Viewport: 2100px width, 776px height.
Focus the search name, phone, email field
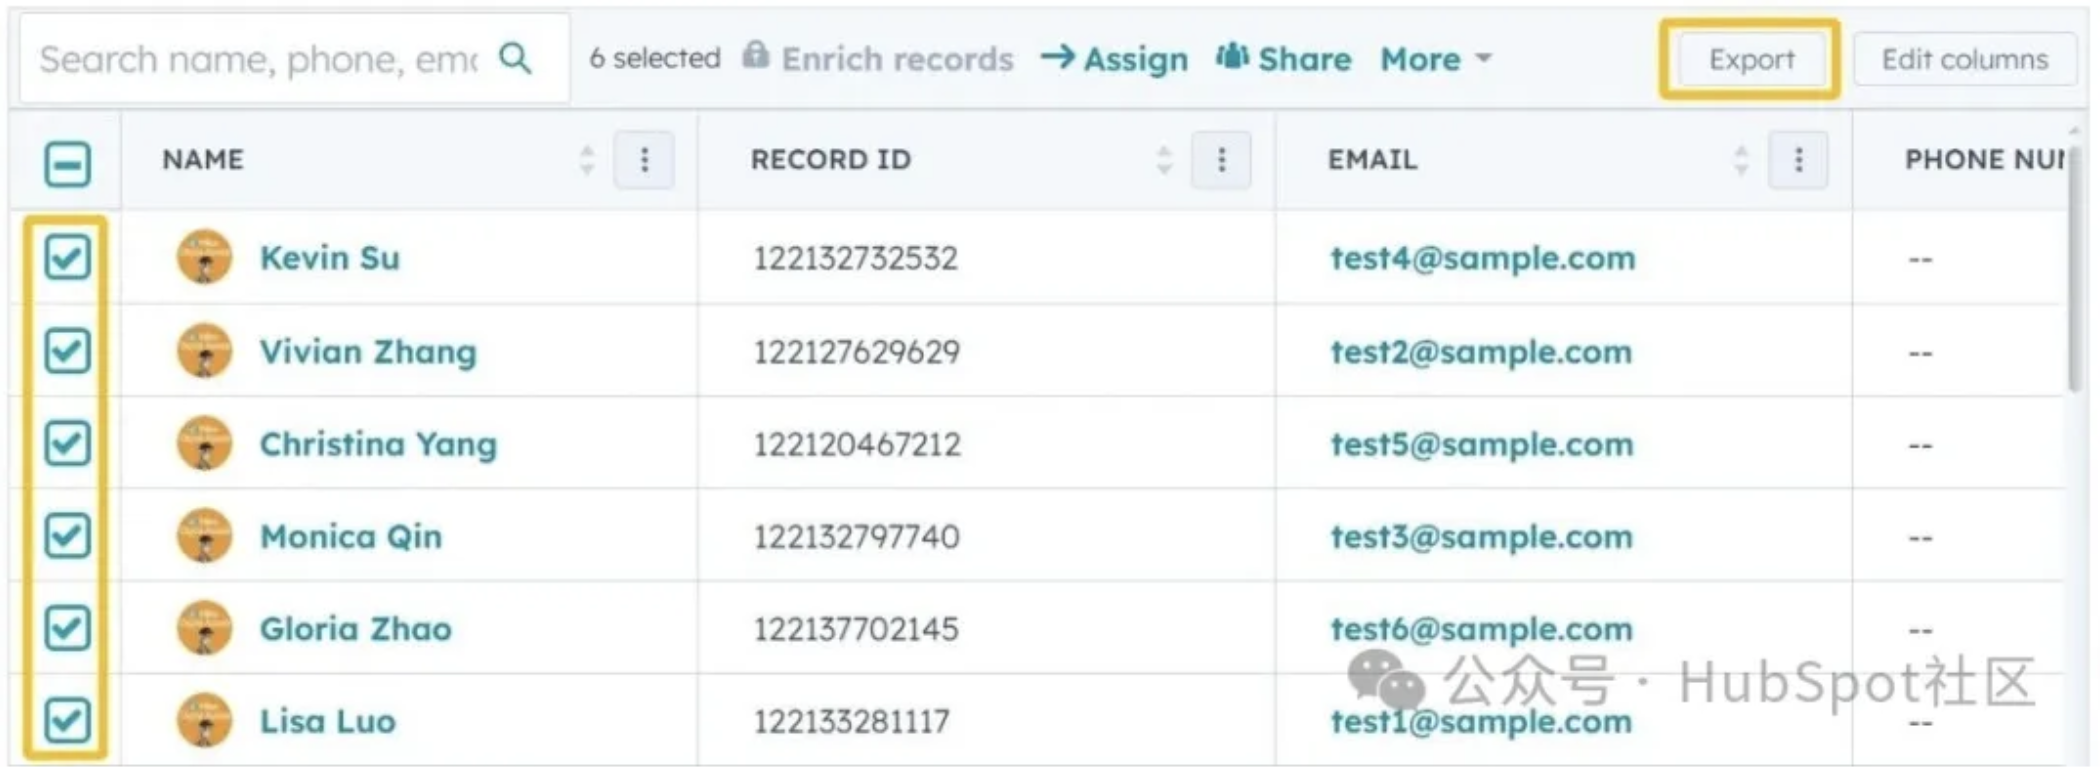(x=258, y=59)
